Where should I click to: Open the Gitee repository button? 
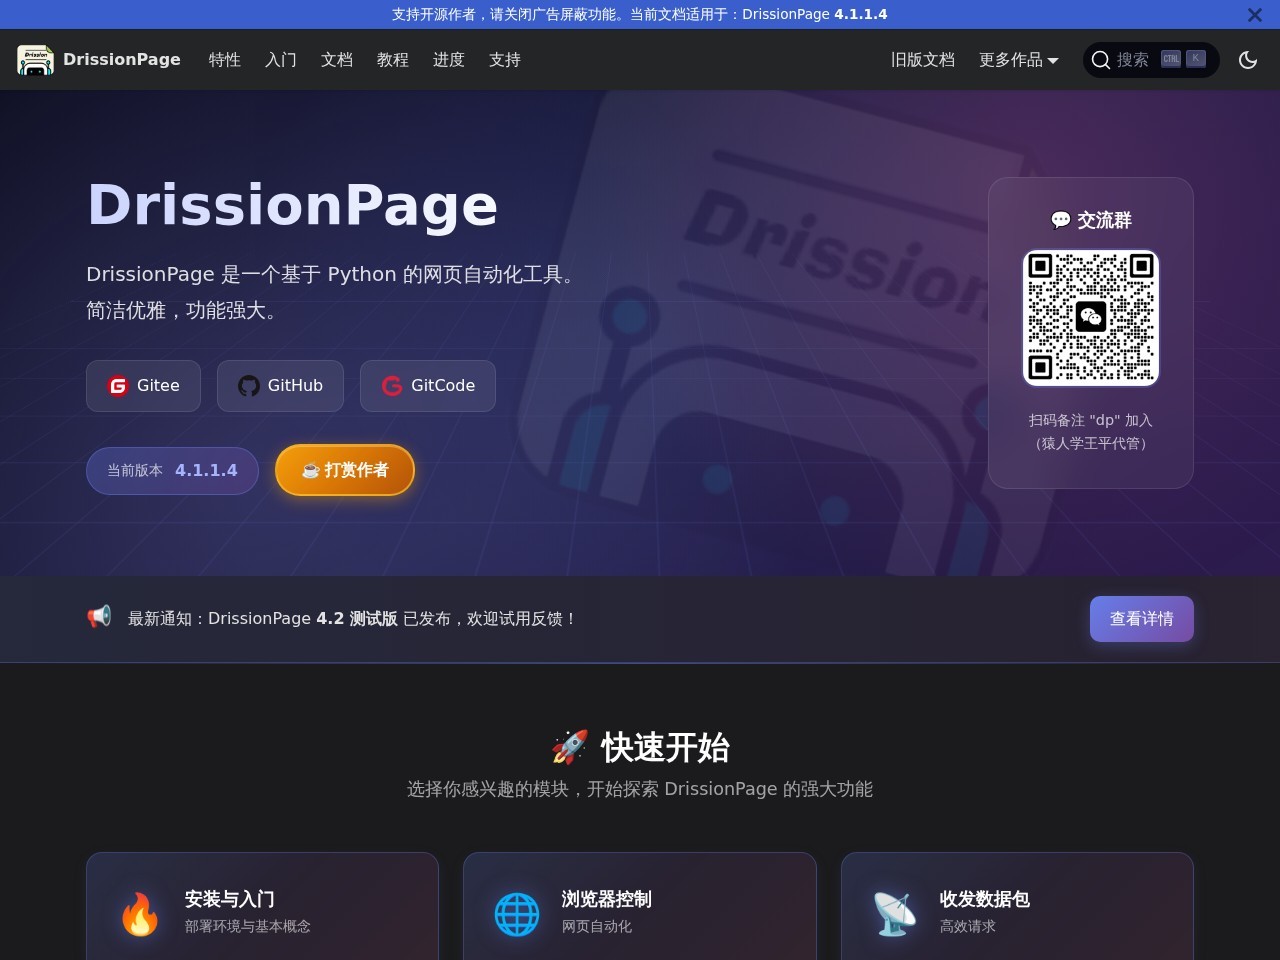(143, 386)
